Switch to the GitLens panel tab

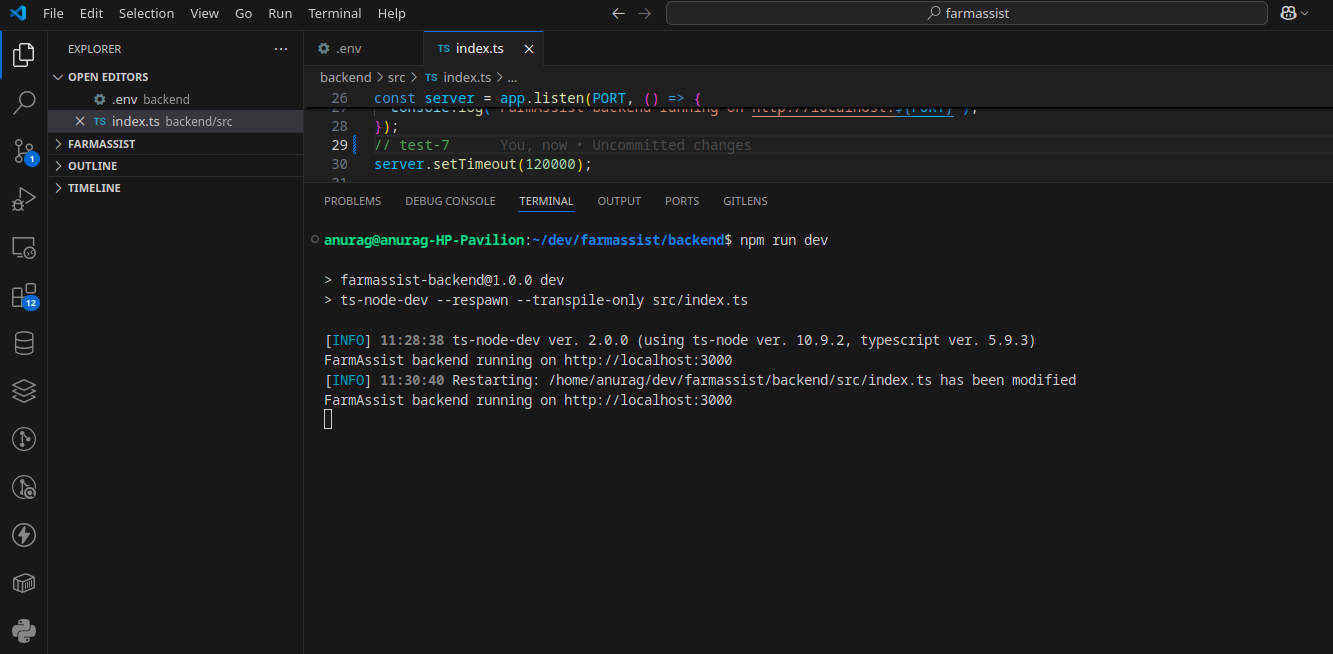745,201
